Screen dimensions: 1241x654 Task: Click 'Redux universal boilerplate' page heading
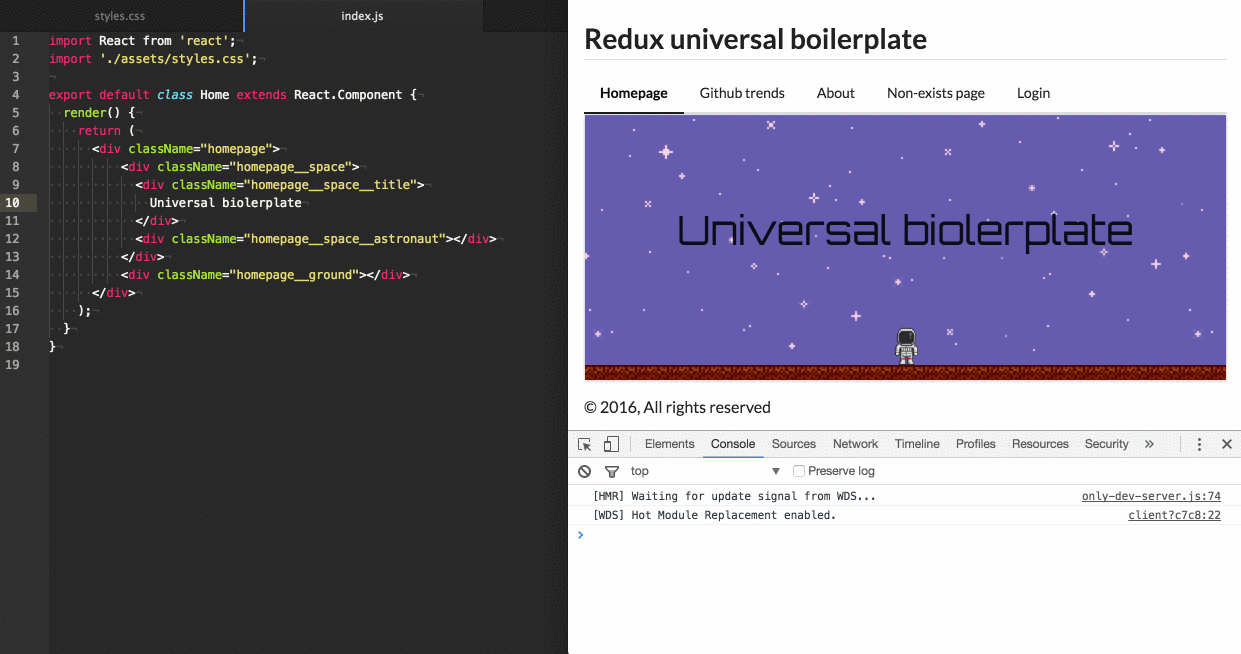click(755, 39)
